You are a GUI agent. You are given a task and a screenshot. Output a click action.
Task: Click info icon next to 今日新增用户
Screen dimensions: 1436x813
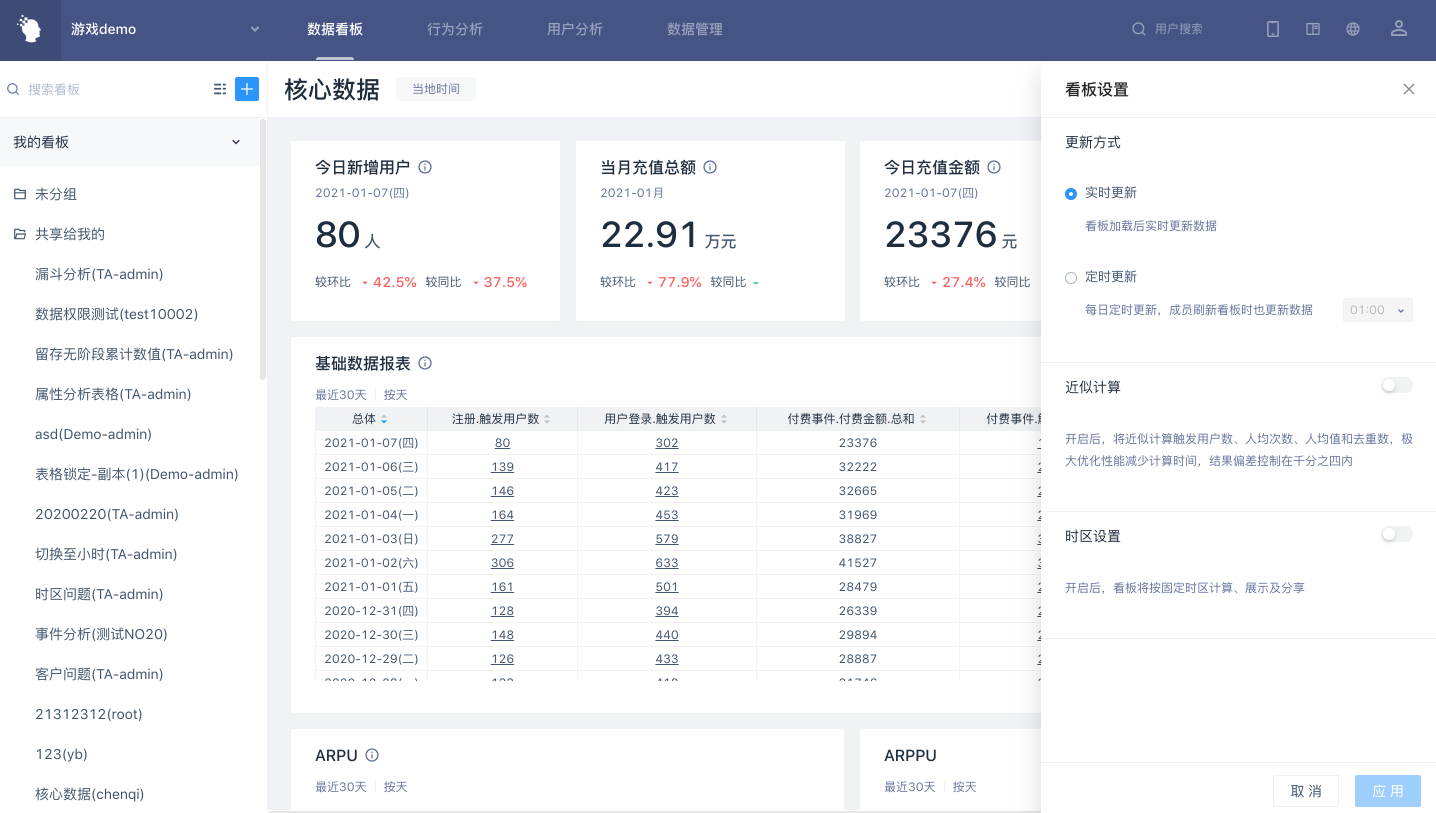425,167
